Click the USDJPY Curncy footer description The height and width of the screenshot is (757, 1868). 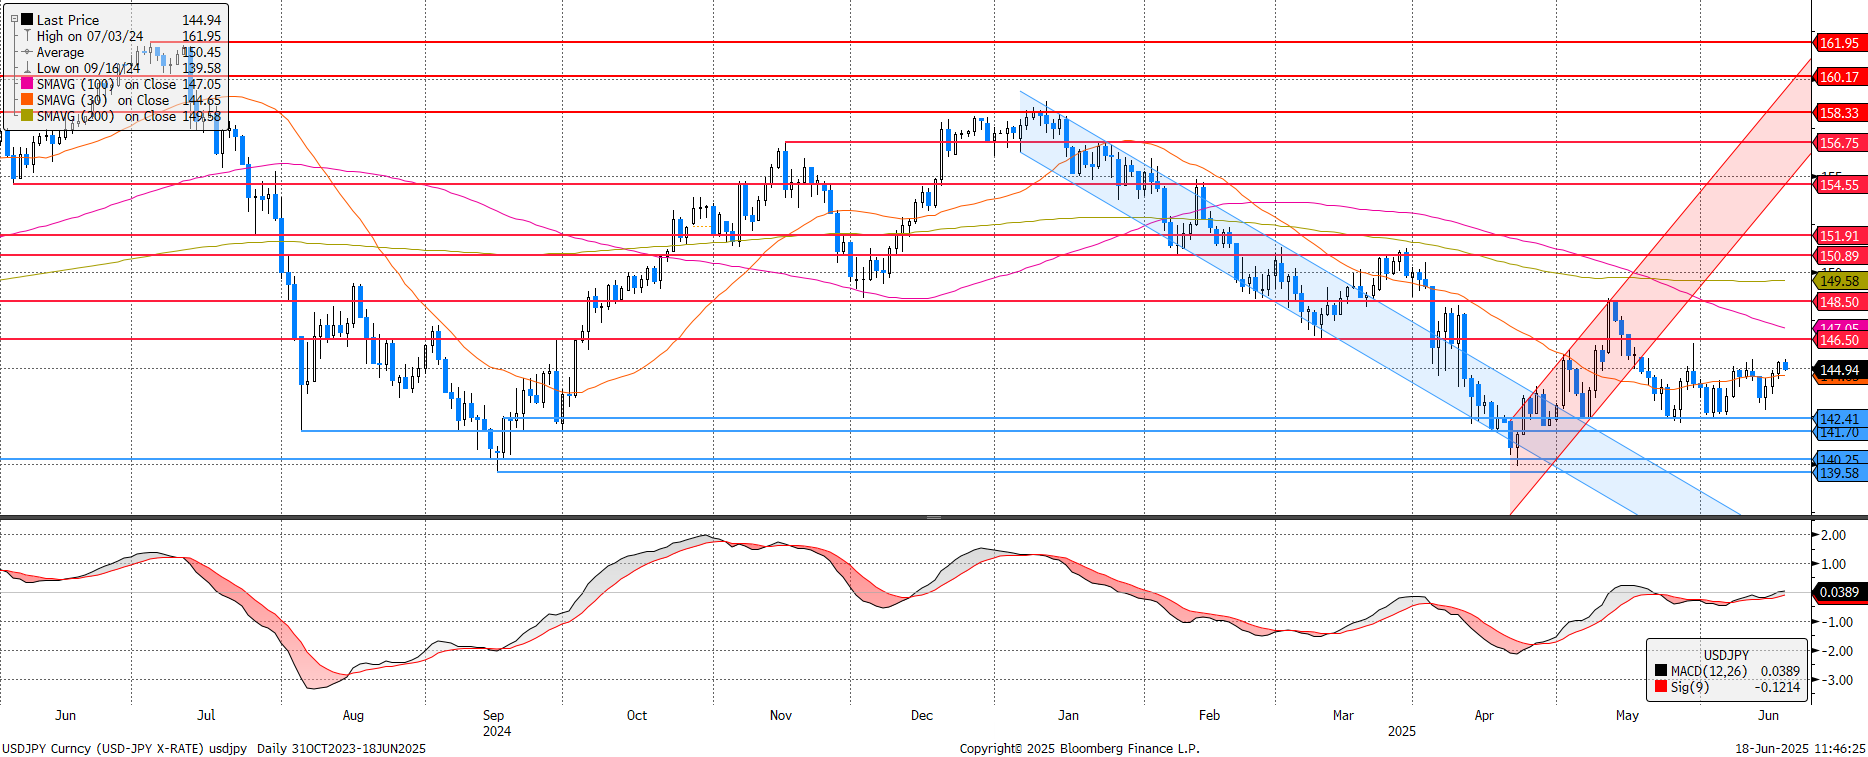[x=214, y=748]
